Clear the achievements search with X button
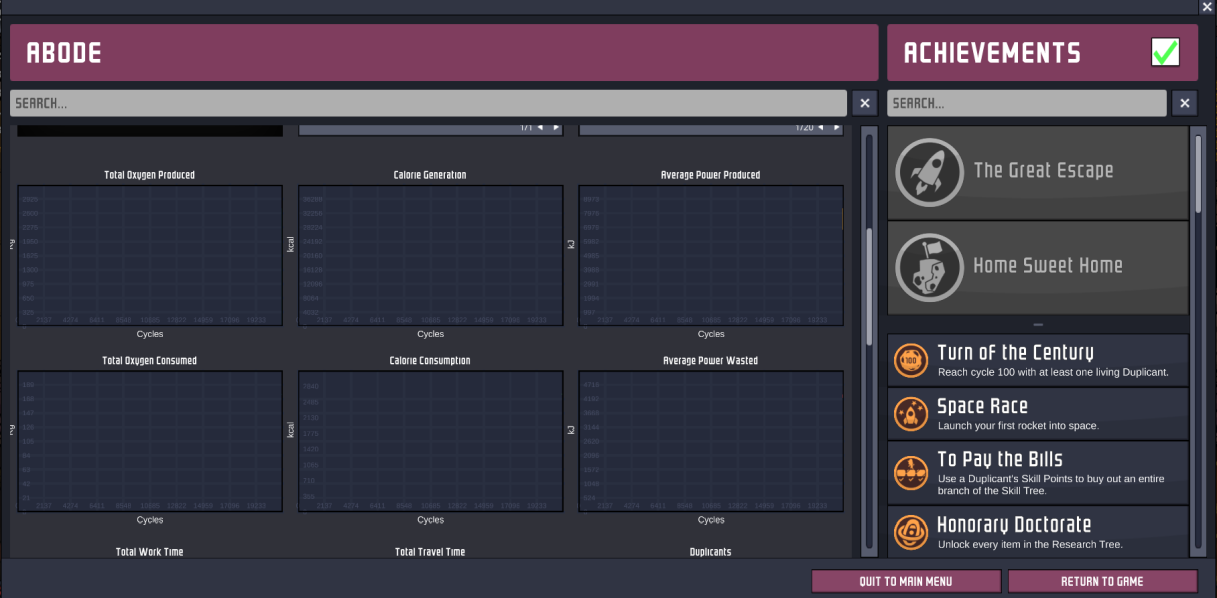Image resolution: width=1217 pixels, height=598 pixels. 1184,103
